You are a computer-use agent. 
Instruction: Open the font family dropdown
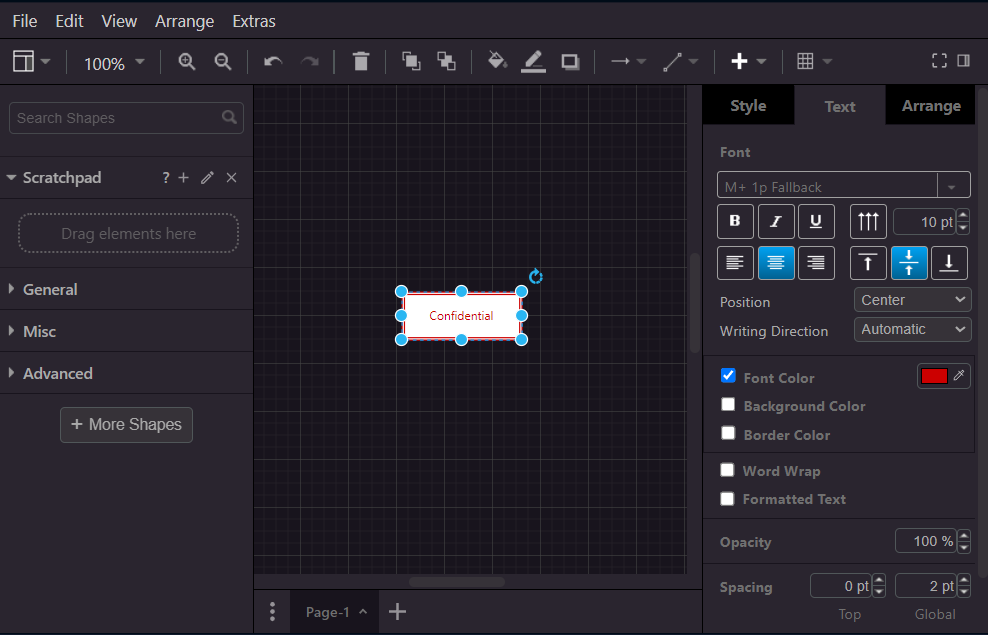[x=951, y=186]
